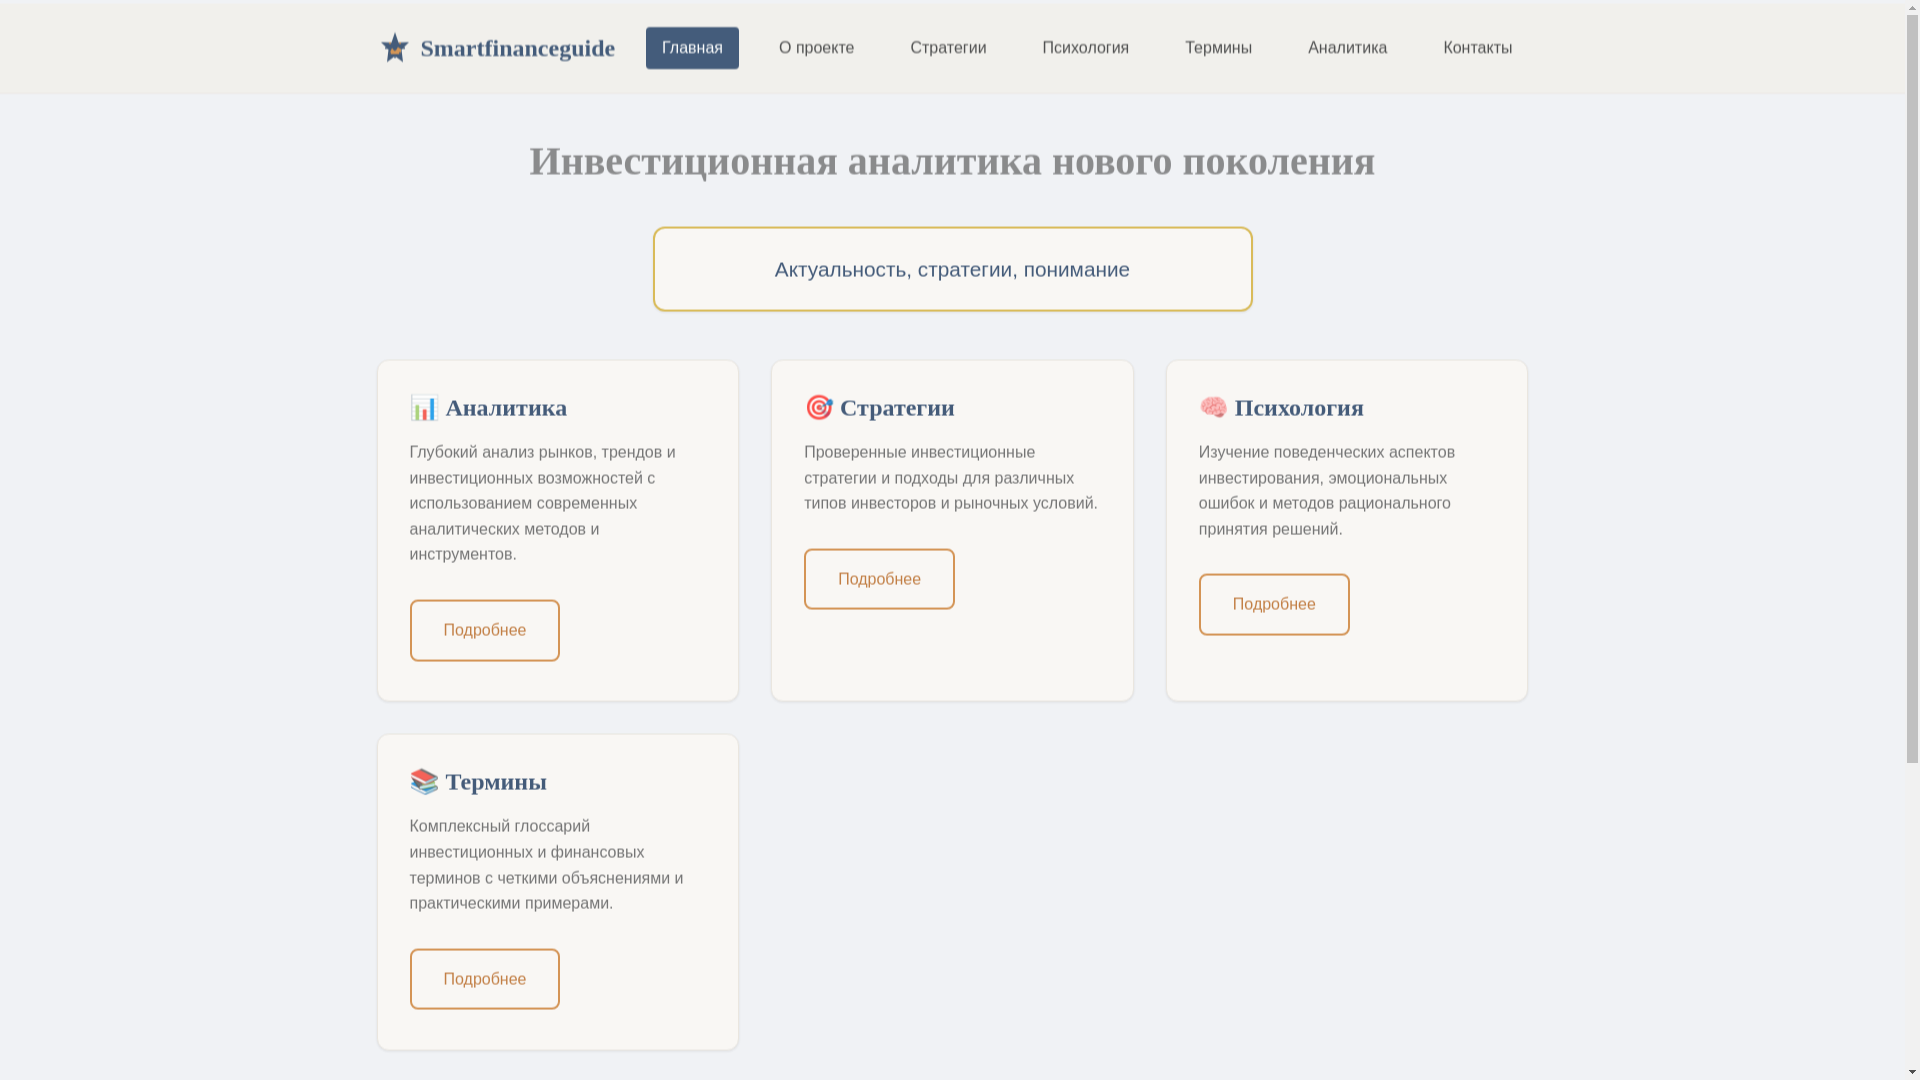Click Подробнее in the Психология card

point(1274,604)
